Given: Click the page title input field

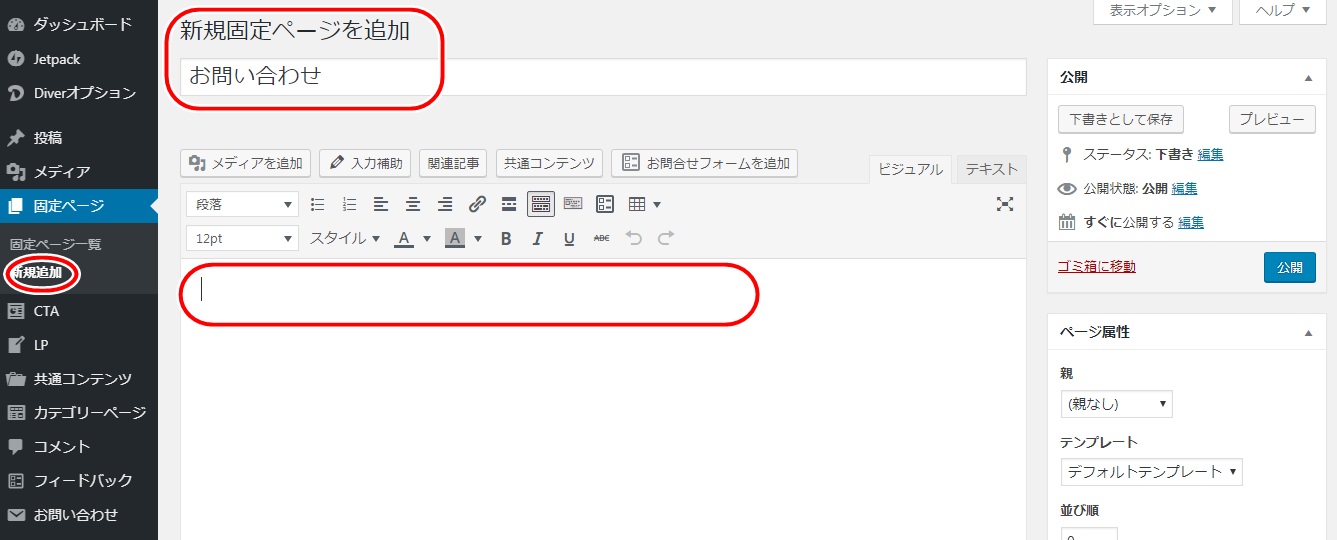Looking at the screenshot, I should coord(603,76).
